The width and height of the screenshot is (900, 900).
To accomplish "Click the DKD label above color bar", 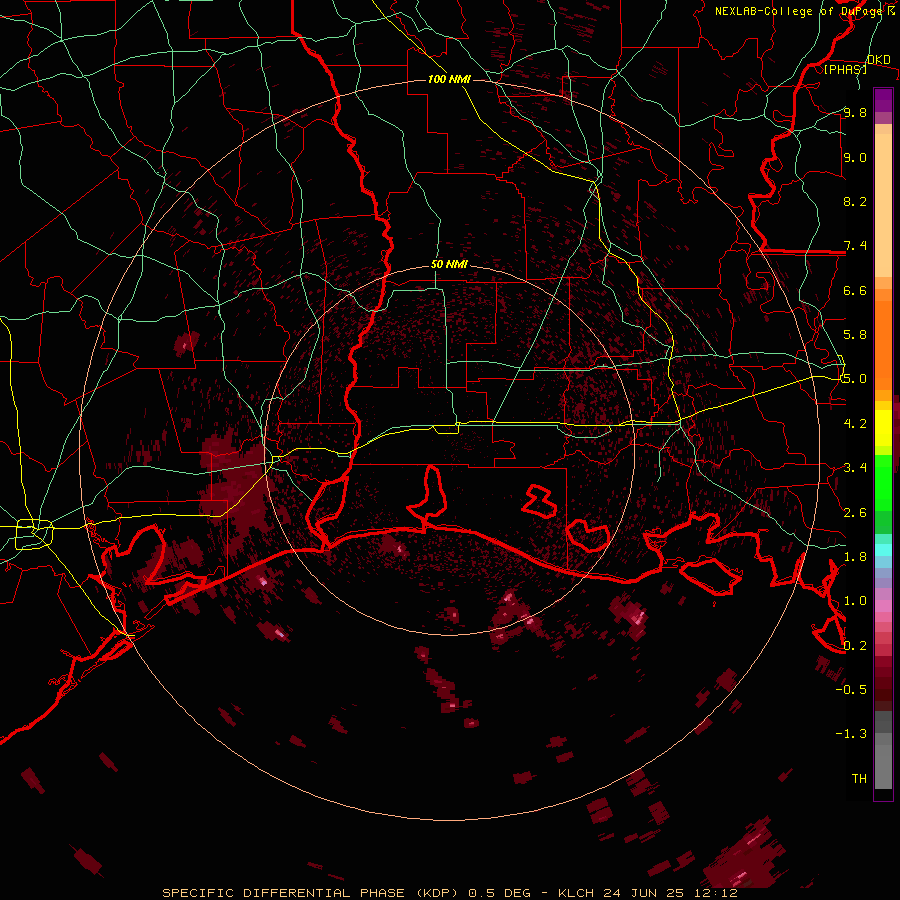I will 879,59.
